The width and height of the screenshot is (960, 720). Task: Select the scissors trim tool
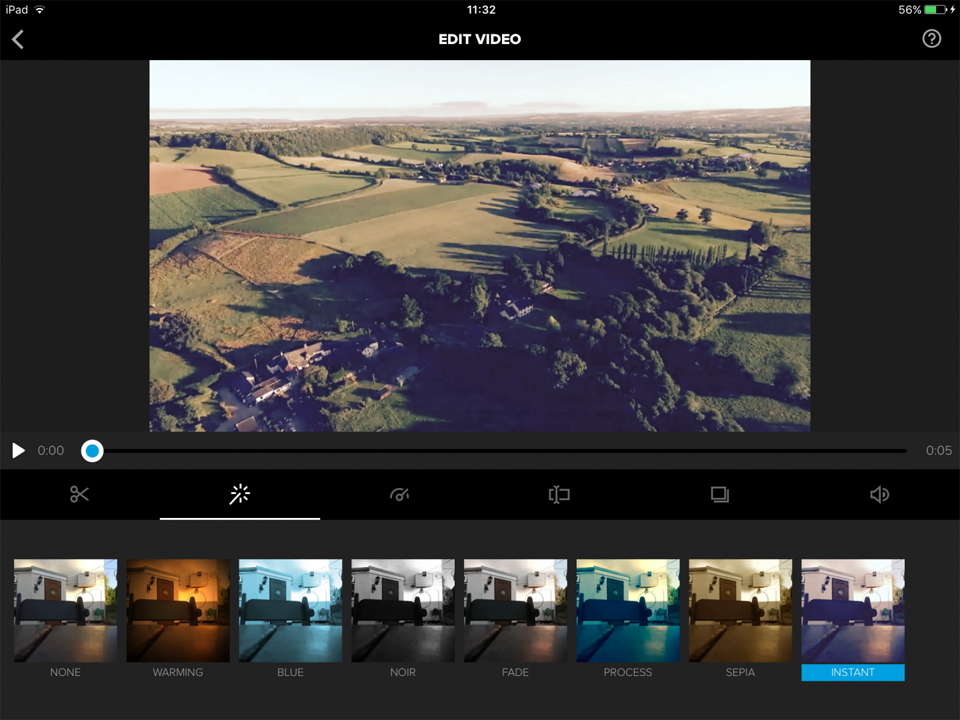[80, 494]
